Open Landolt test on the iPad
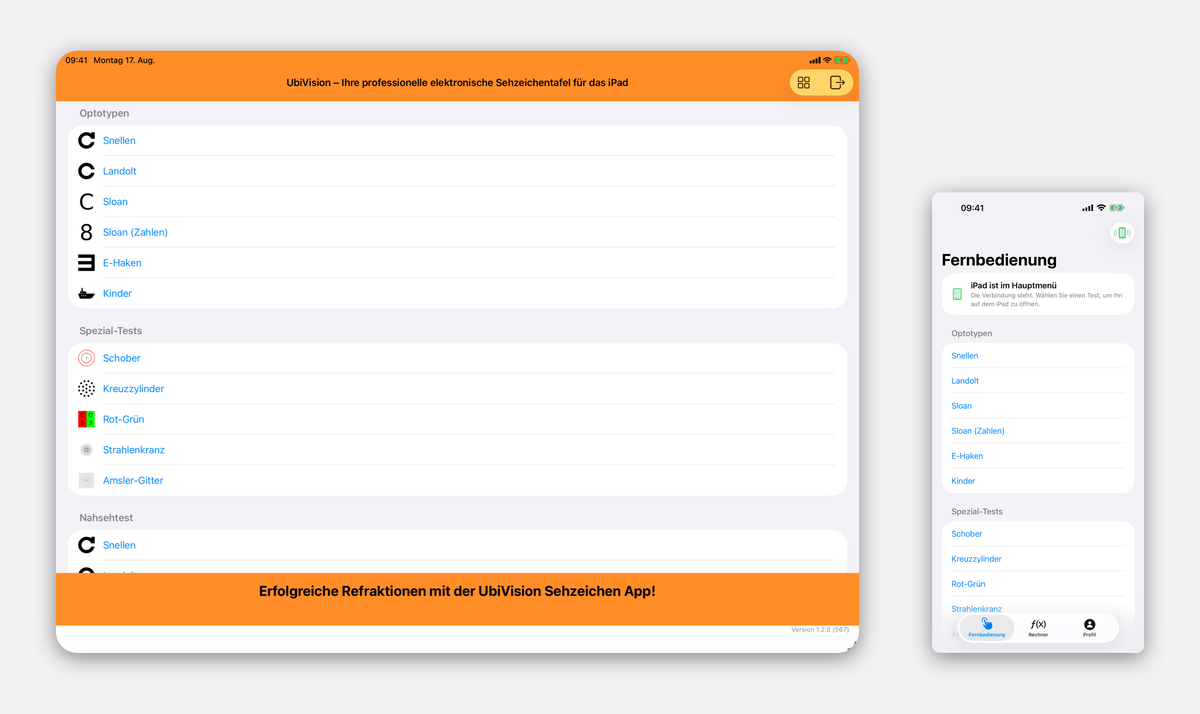Viewport: 1200px width, 714px height. pos(457,171)
